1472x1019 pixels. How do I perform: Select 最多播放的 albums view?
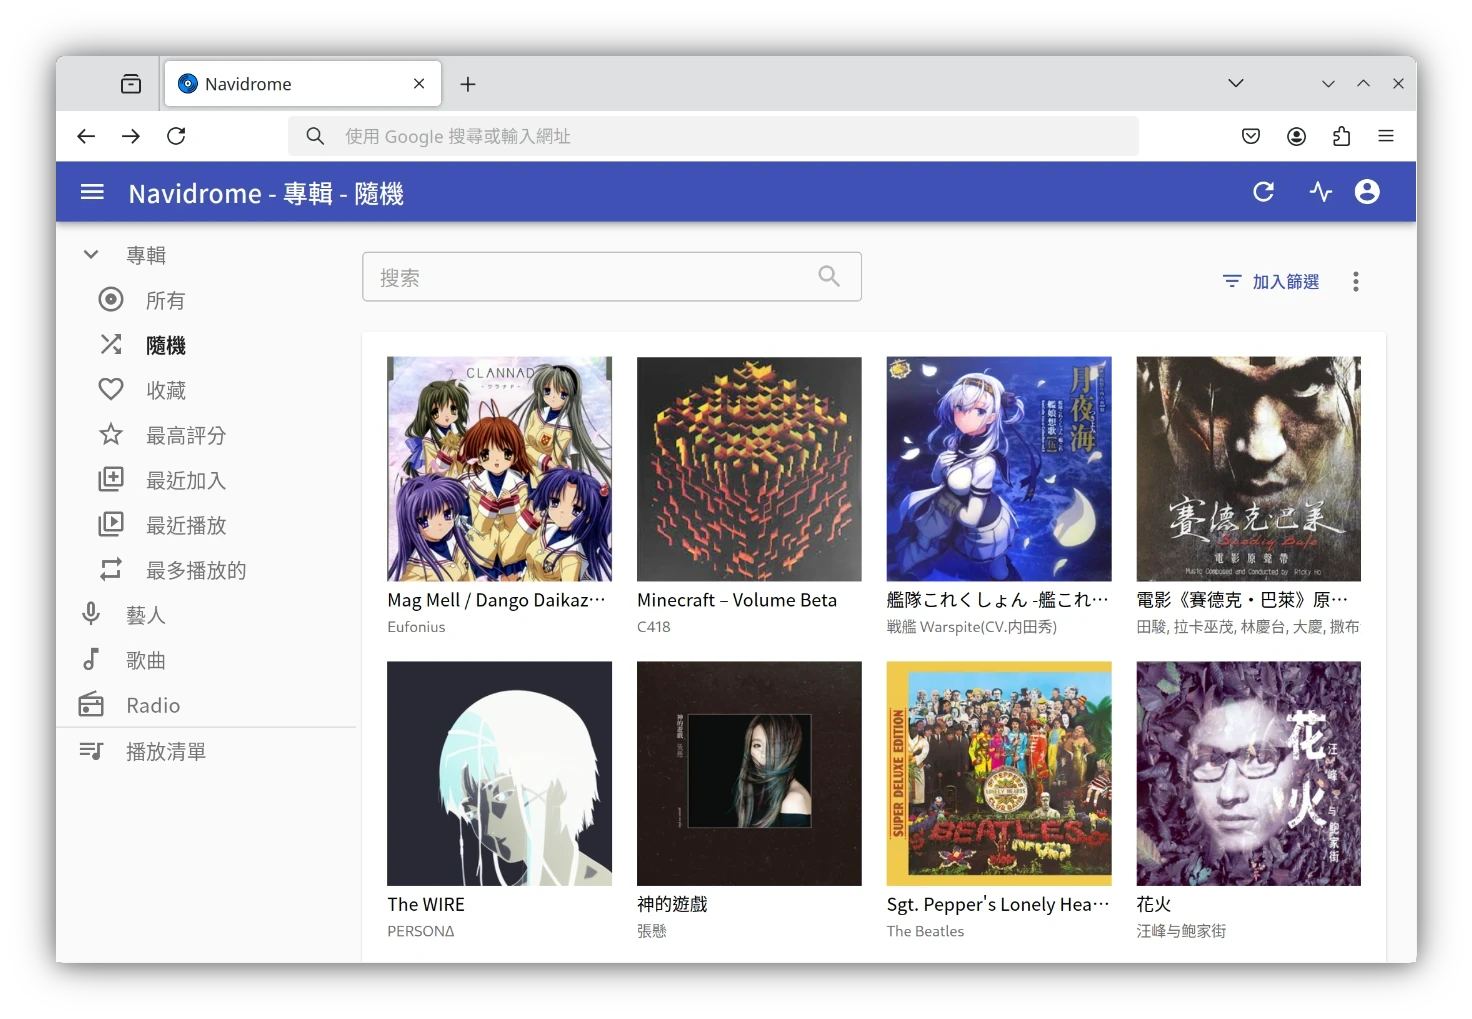point(196,571)
